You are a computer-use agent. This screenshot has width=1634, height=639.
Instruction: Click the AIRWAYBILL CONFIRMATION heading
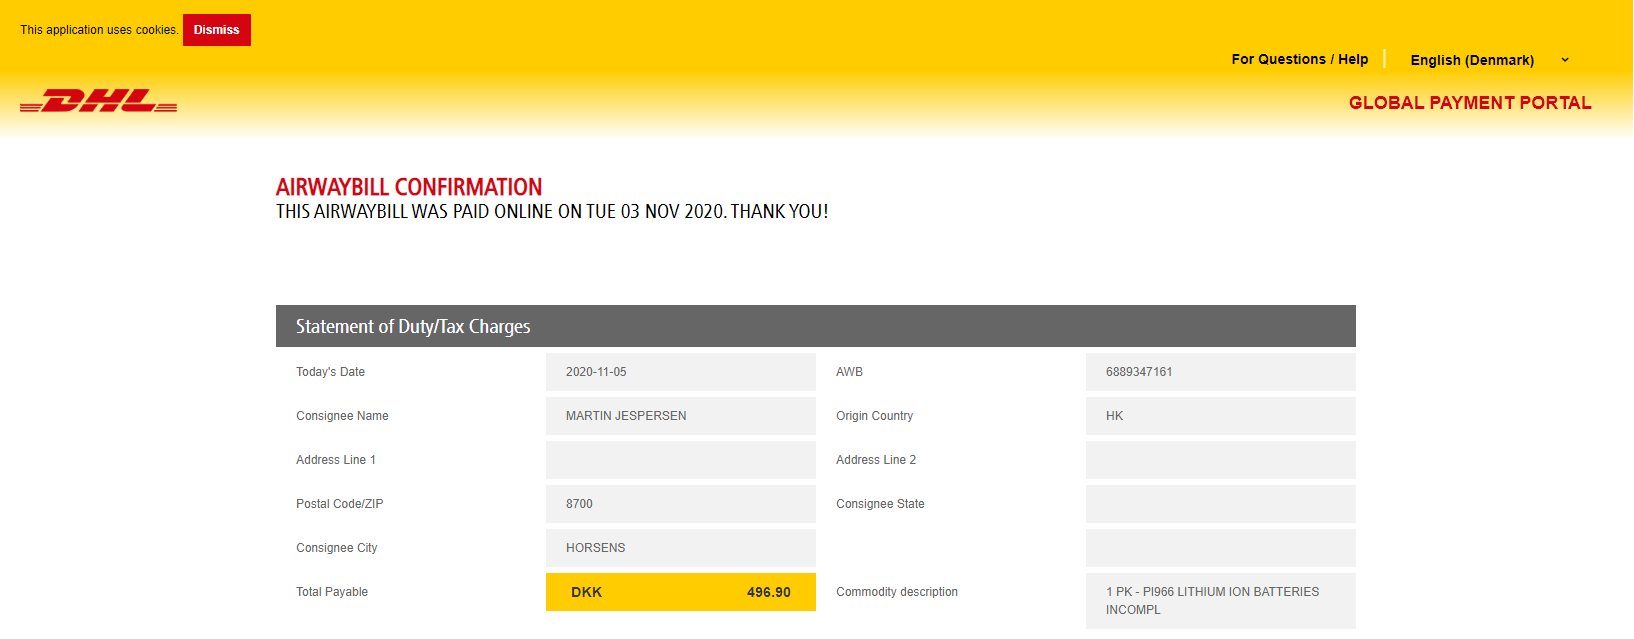pos(409,187)
